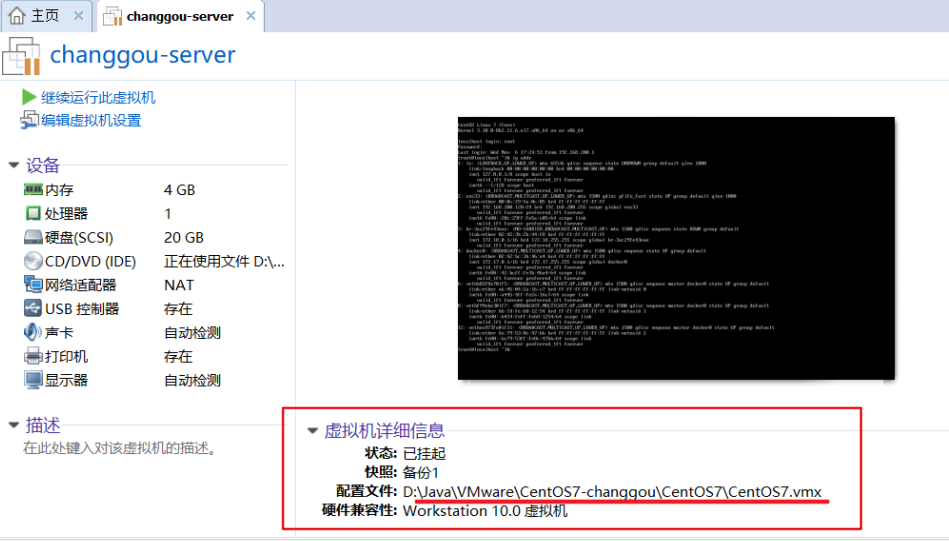Open 编辑虚拟机设置 link
The image size is (949, 541).
tap(91, 120)
